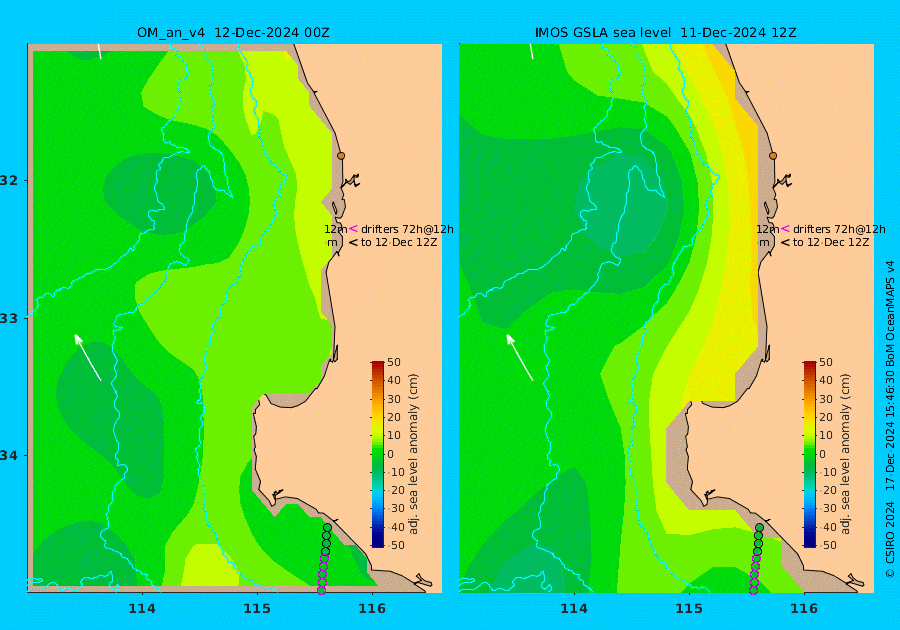Click 'to 12 Dec 12Z' text in right map
The height and width of the screenshot is (630, 900).
(831, 243)
